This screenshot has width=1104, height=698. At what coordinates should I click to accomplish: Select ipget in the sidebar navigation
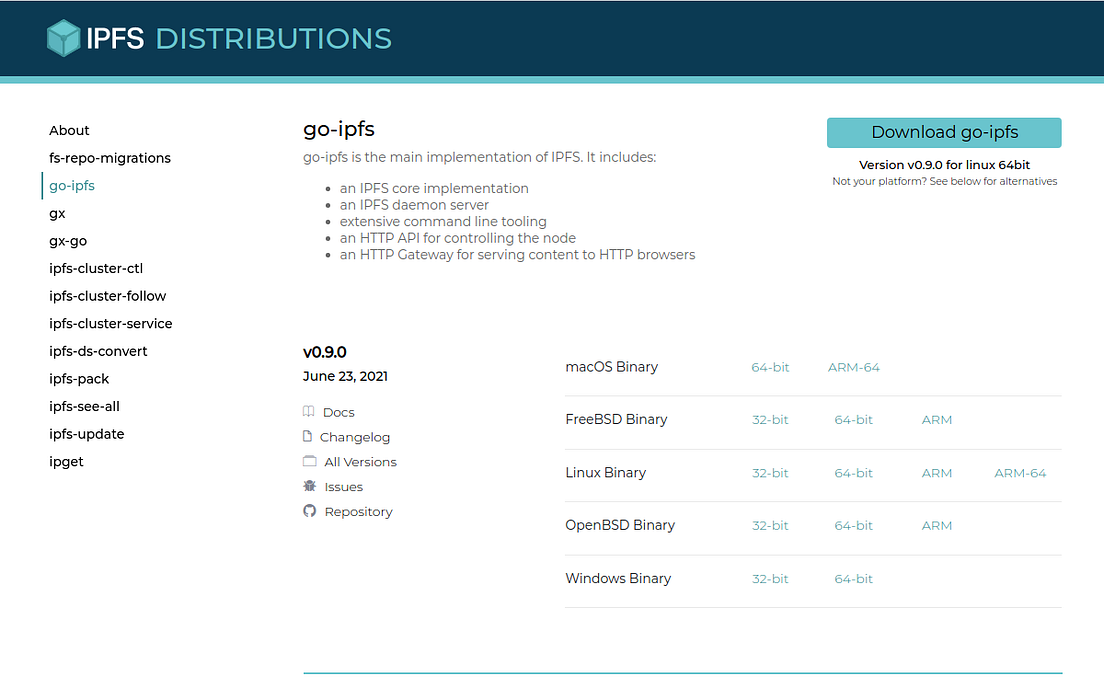[x=66, y=461]
